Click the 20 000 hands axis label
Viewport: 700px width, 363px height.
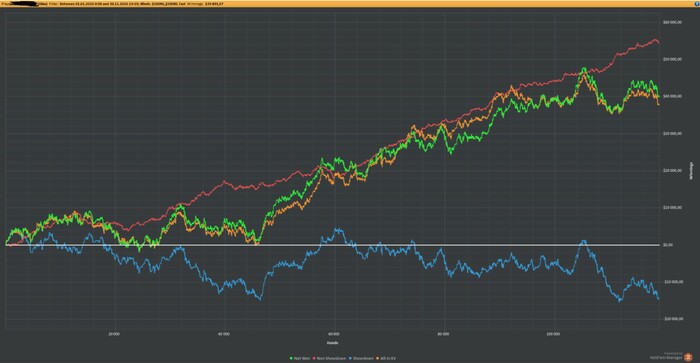[x=114, y=334]
